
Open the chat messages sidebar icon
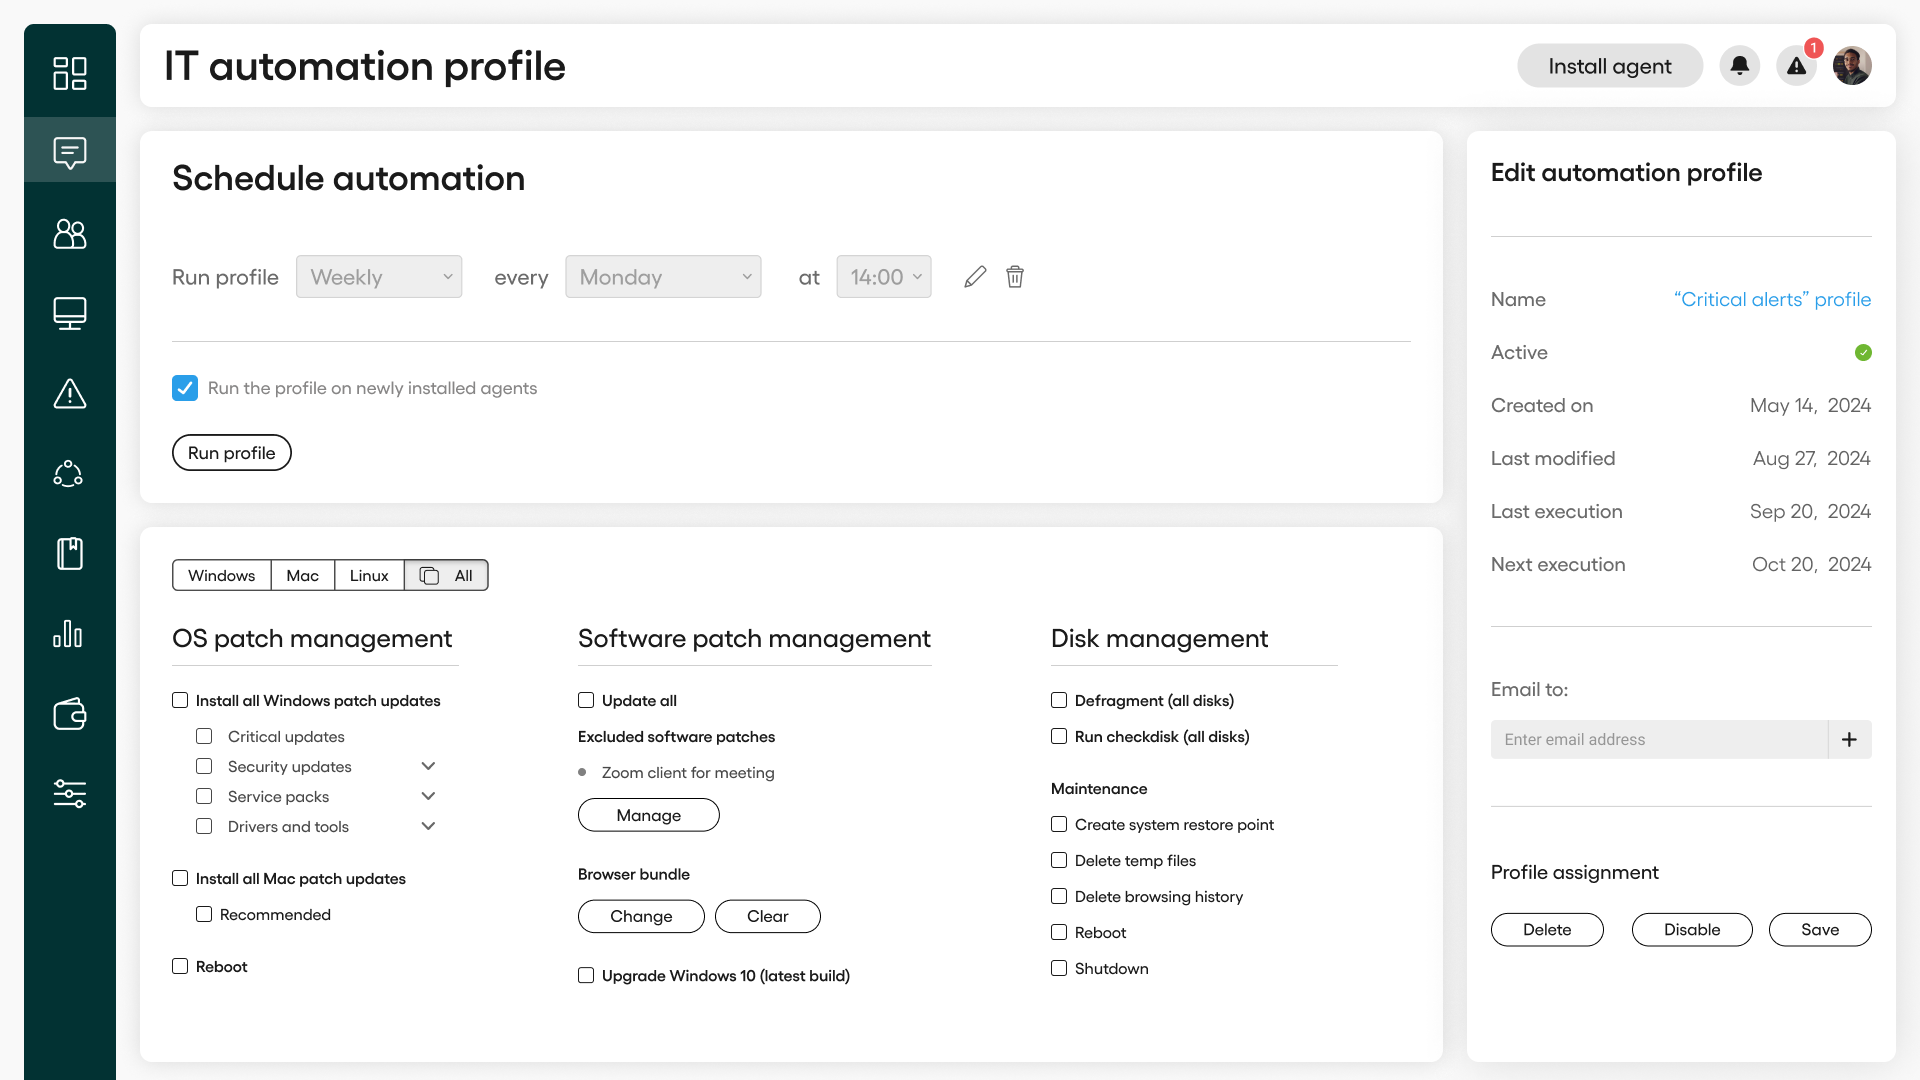pos(70,152)
